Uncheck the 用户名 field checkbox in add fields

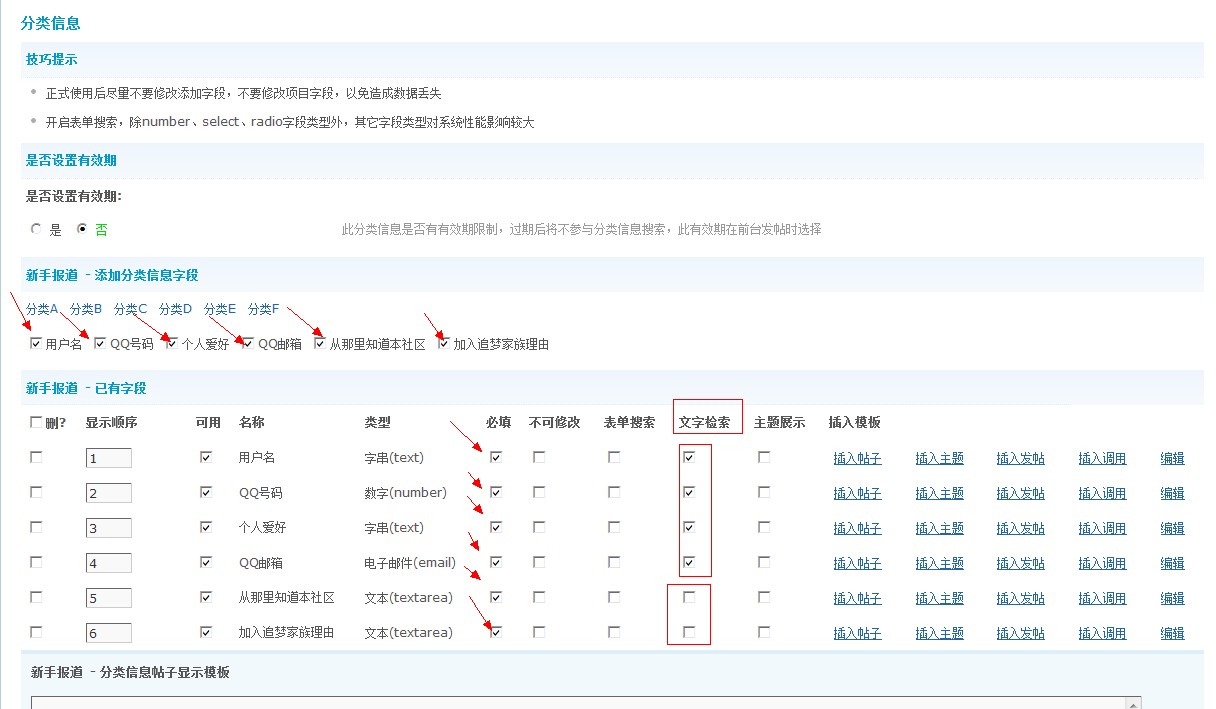tap(36, 344)
